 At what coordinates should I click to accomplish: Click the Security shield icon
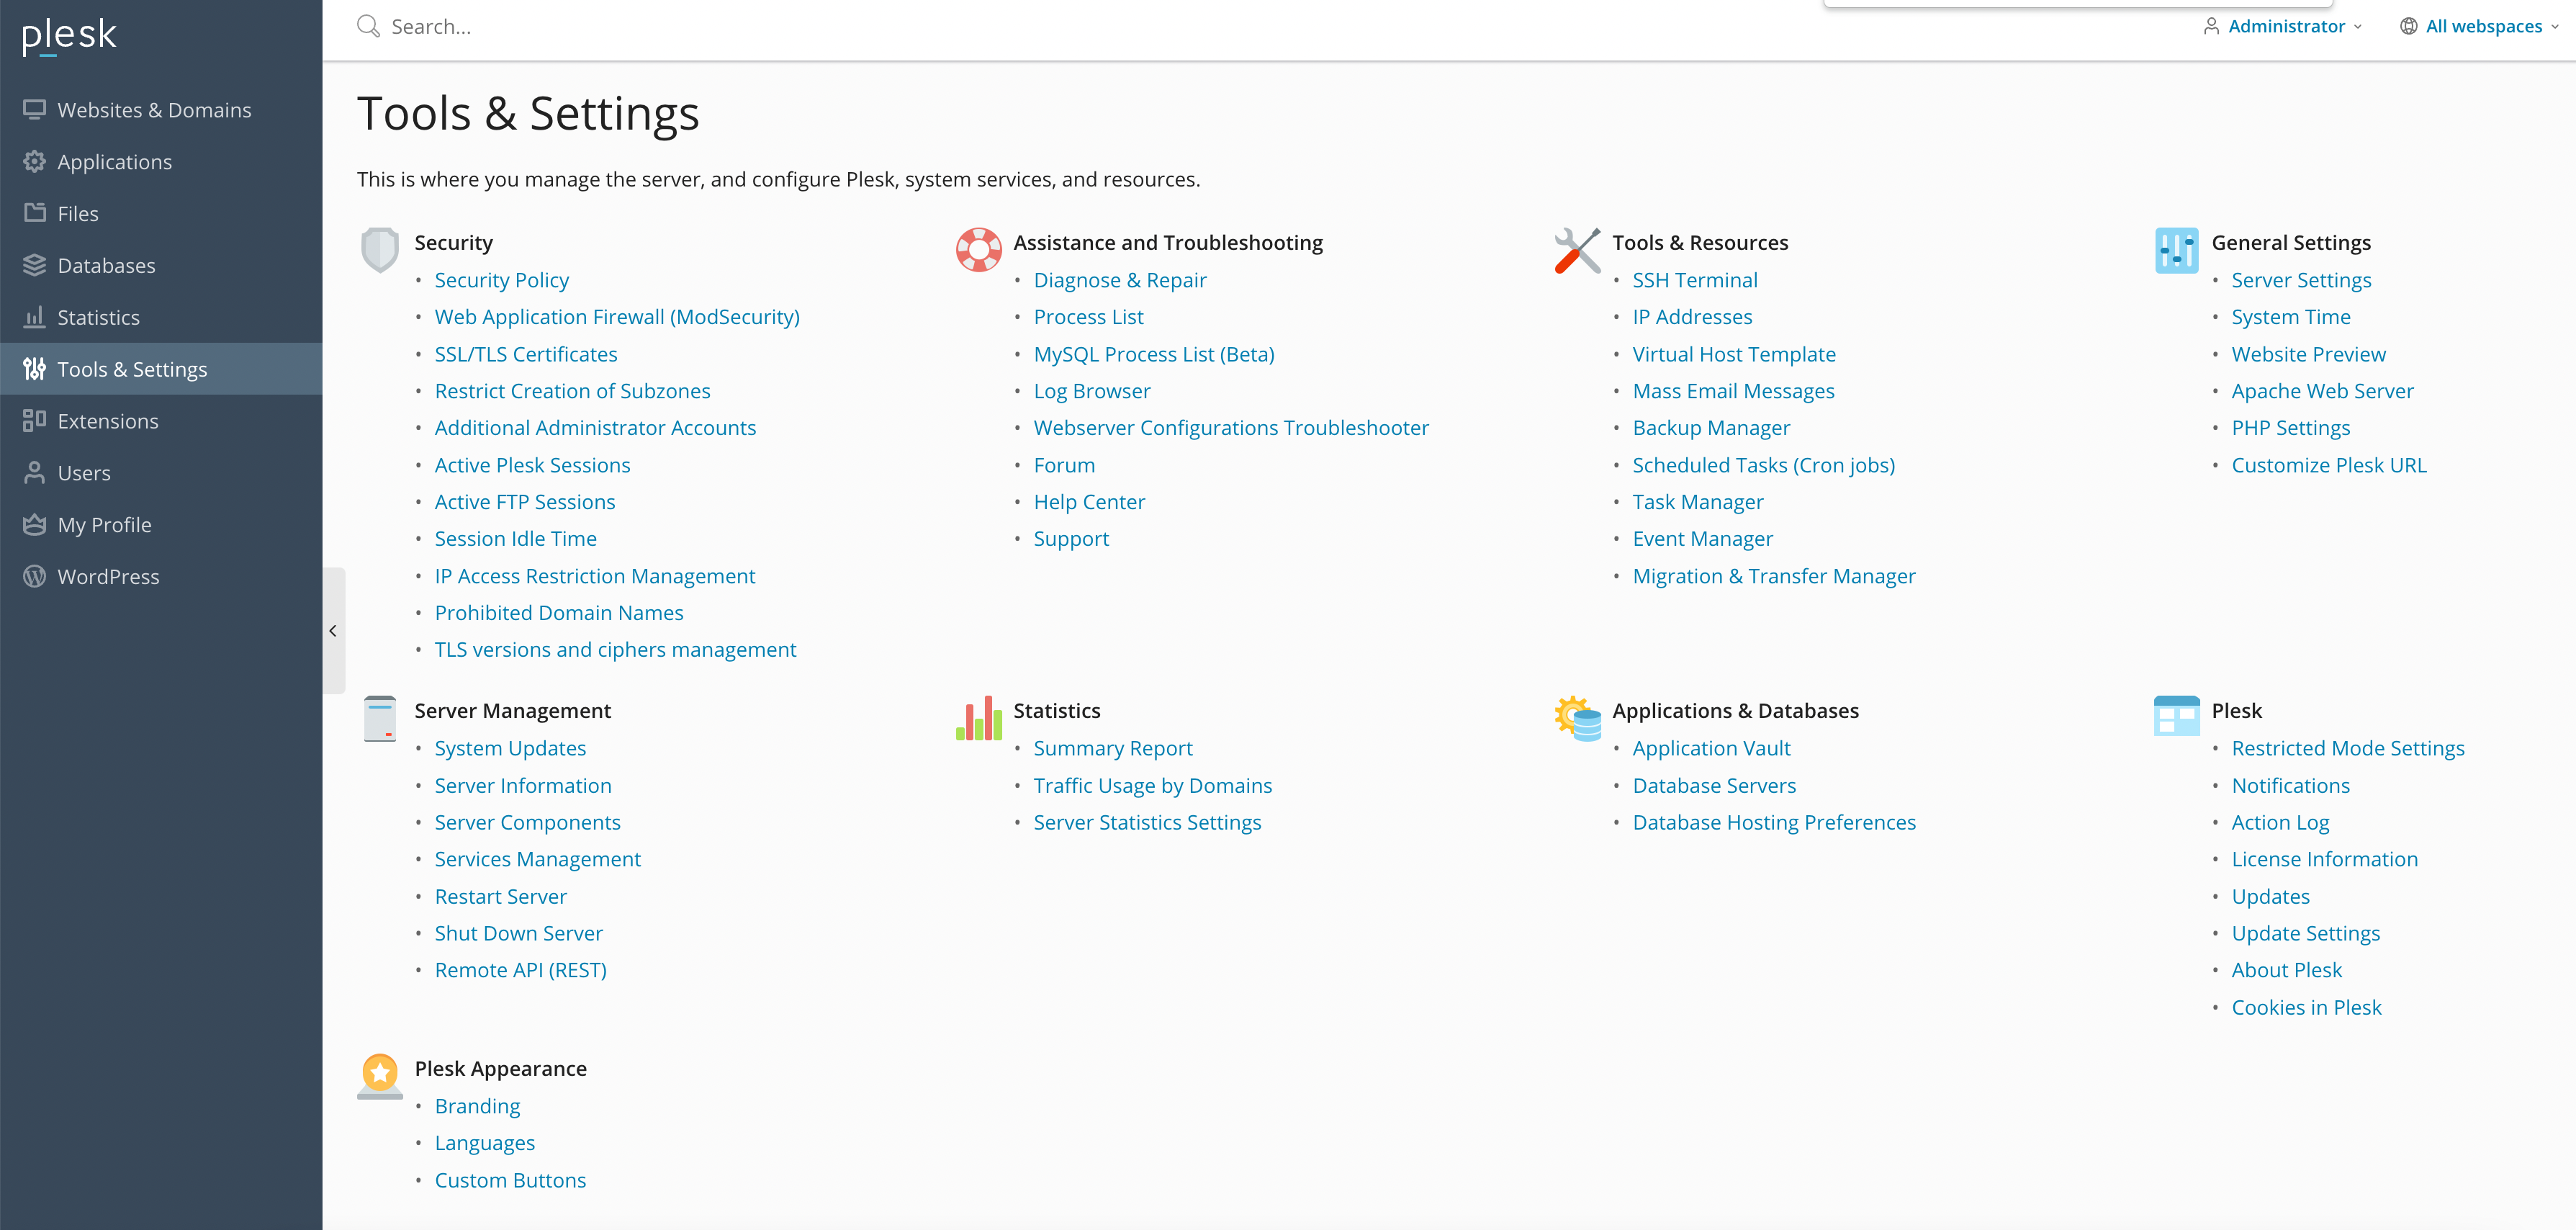[380, 250]
